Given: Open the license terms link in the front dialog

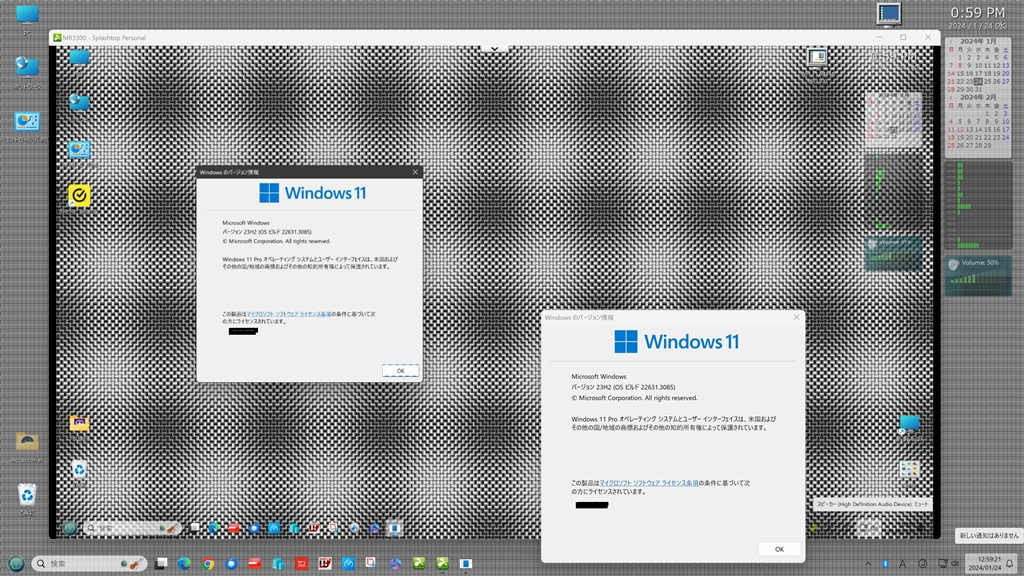Looking at the screenshot, I should pyautogui.click(x=648, y=483).
